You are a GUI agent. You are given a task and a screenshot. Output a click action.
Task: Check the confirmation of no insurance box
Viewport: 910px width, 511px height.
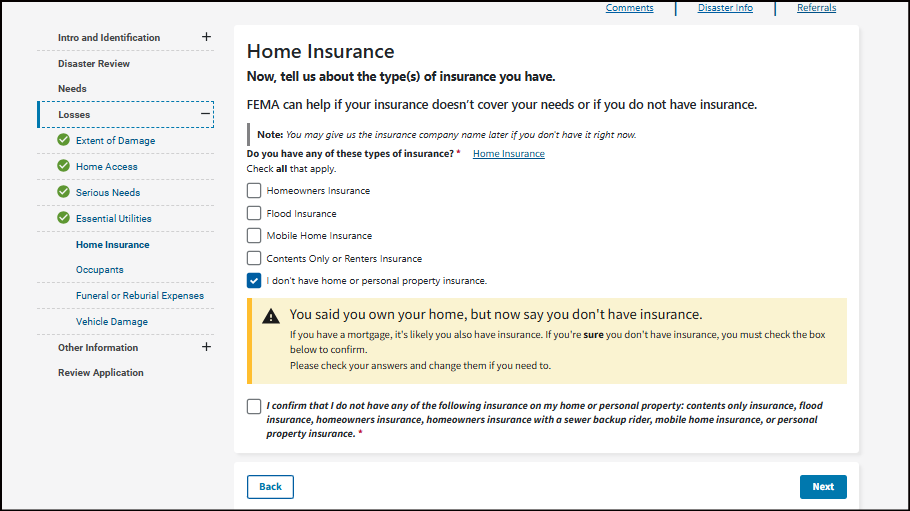pyautogui.click(x=254, y=407)
